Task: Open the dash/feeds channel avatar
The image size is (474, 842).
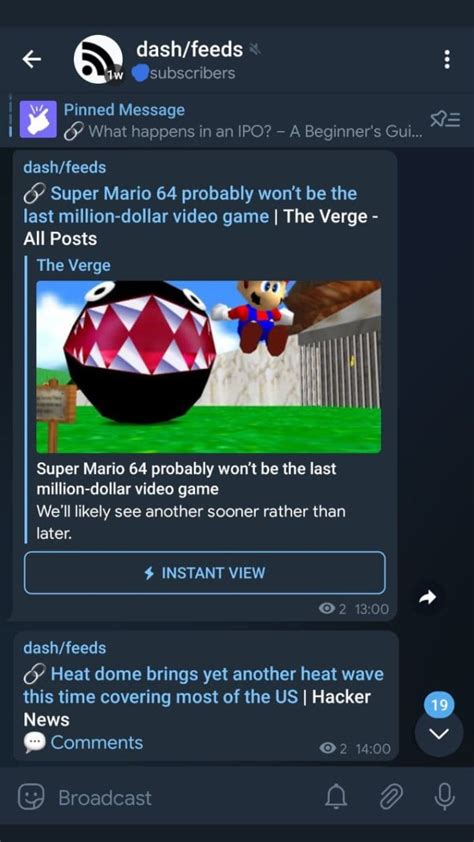Action: click(x=98, y=60)
